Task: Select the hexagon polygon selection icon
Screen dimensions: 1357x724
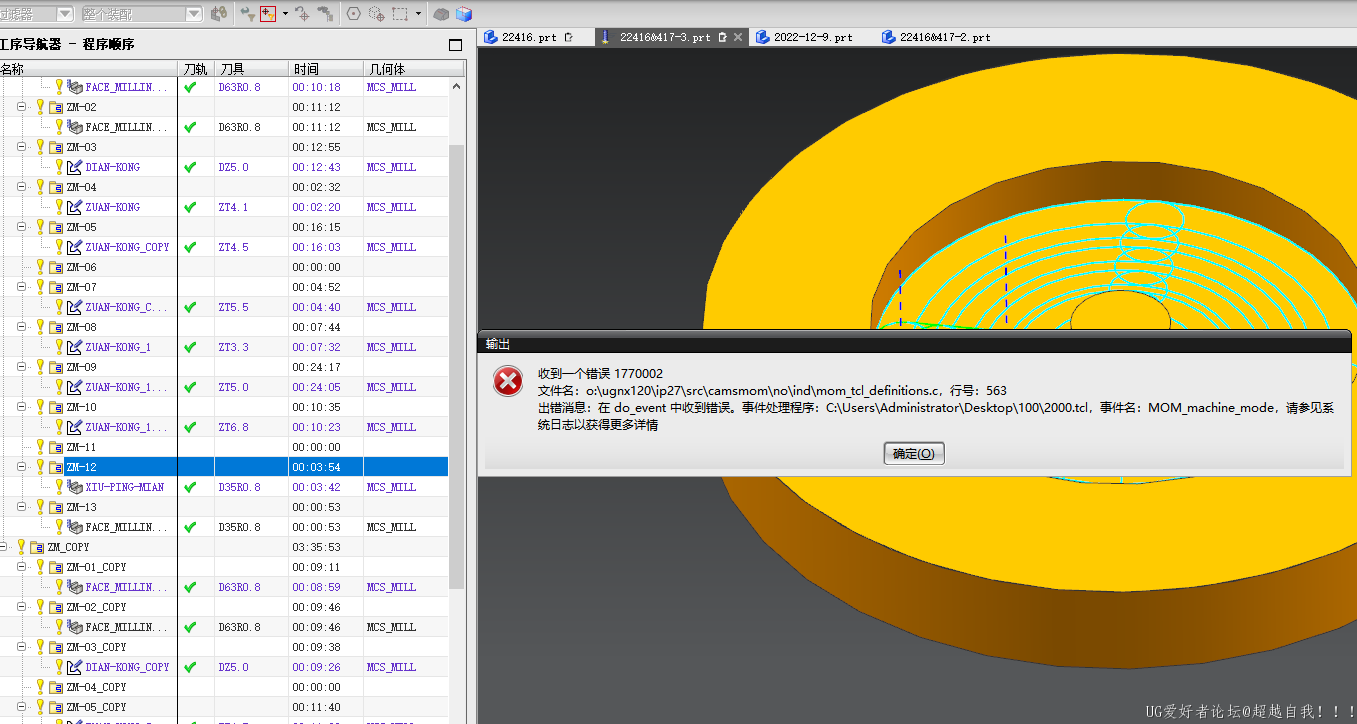Action: [x=354, y=14]
